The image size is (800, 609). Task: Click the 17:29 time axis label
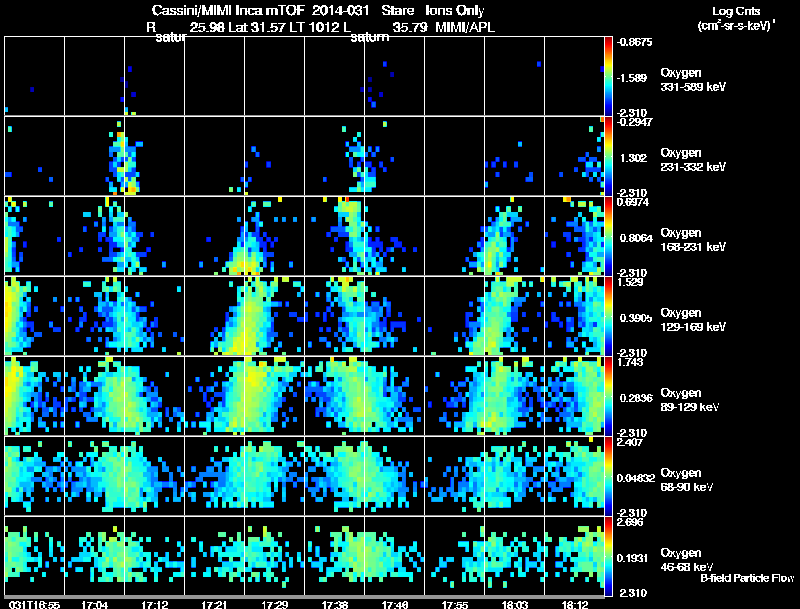point(274,604)
